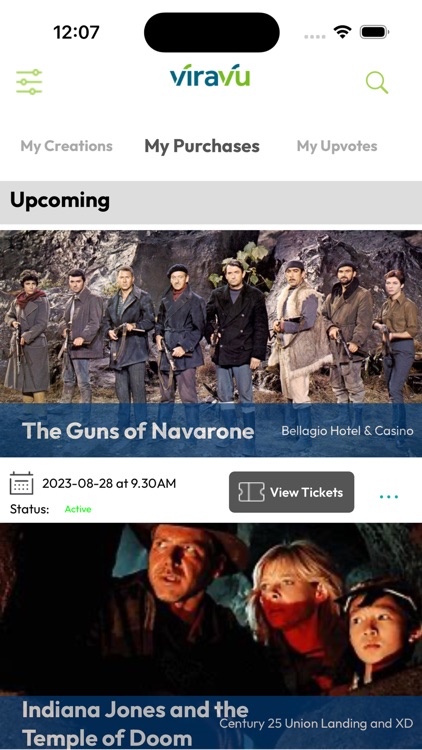Tap the Wi-Fi status icon
The image size is (422, 750).
click(342, 32)
